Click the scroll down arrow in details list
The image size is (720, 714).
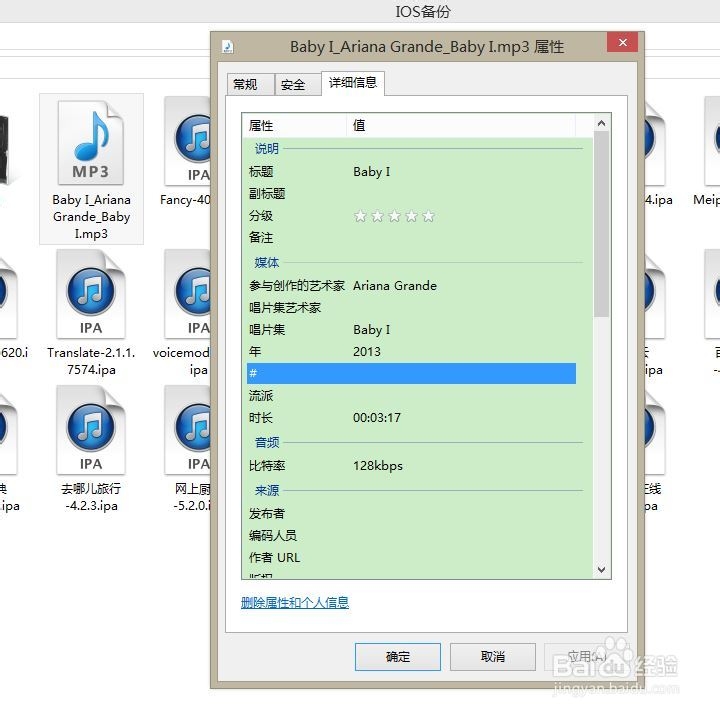point(602,569)
